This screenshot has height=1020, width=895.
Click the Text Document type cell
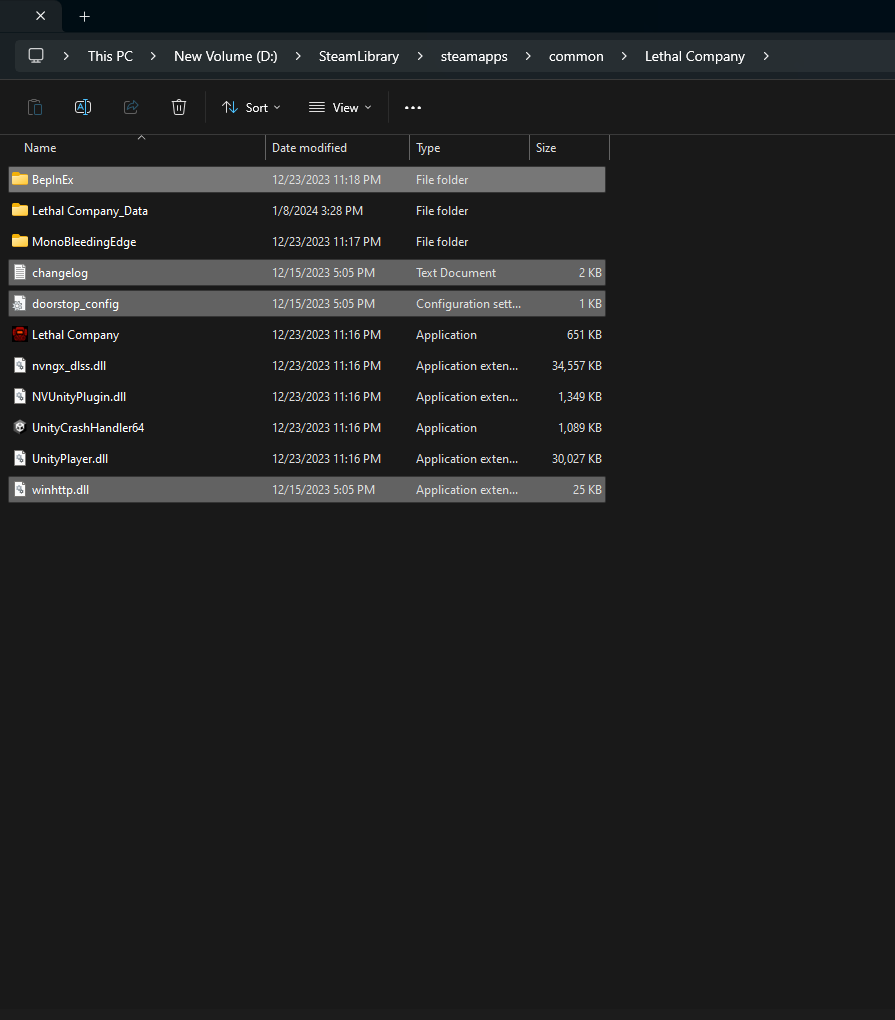(456, 273)
